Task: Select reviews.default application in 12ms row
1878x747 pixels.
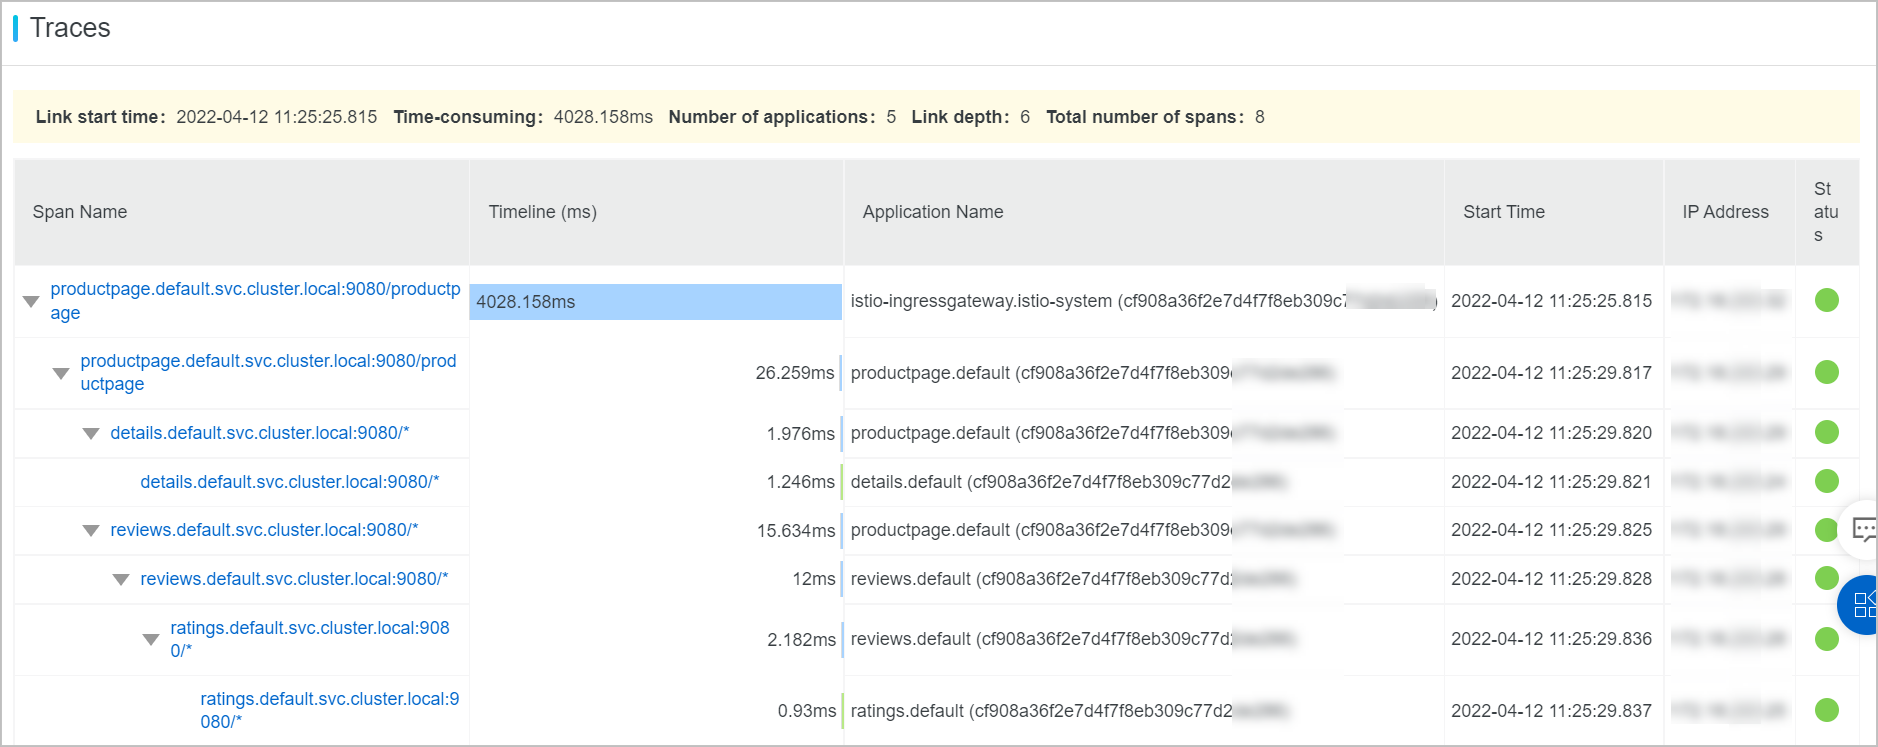Action: [1072, 579]
